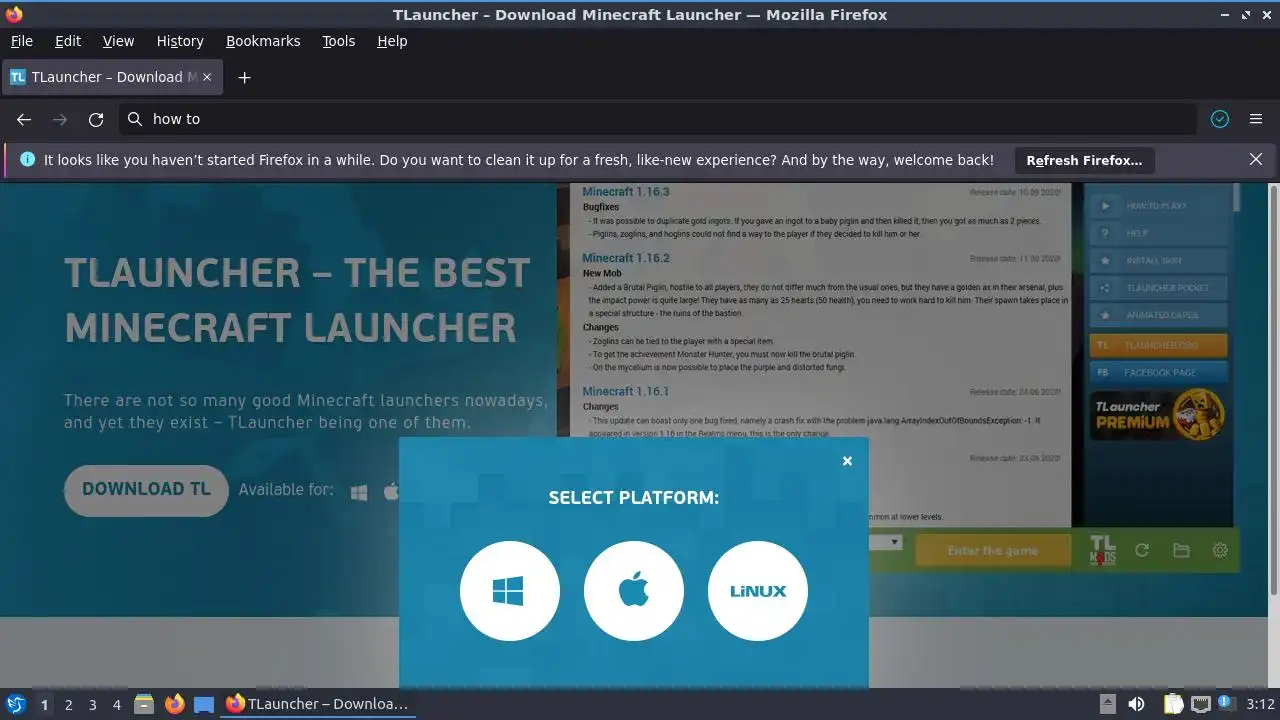Open the system start menu
1280x720 pixels.
[15, 704]
